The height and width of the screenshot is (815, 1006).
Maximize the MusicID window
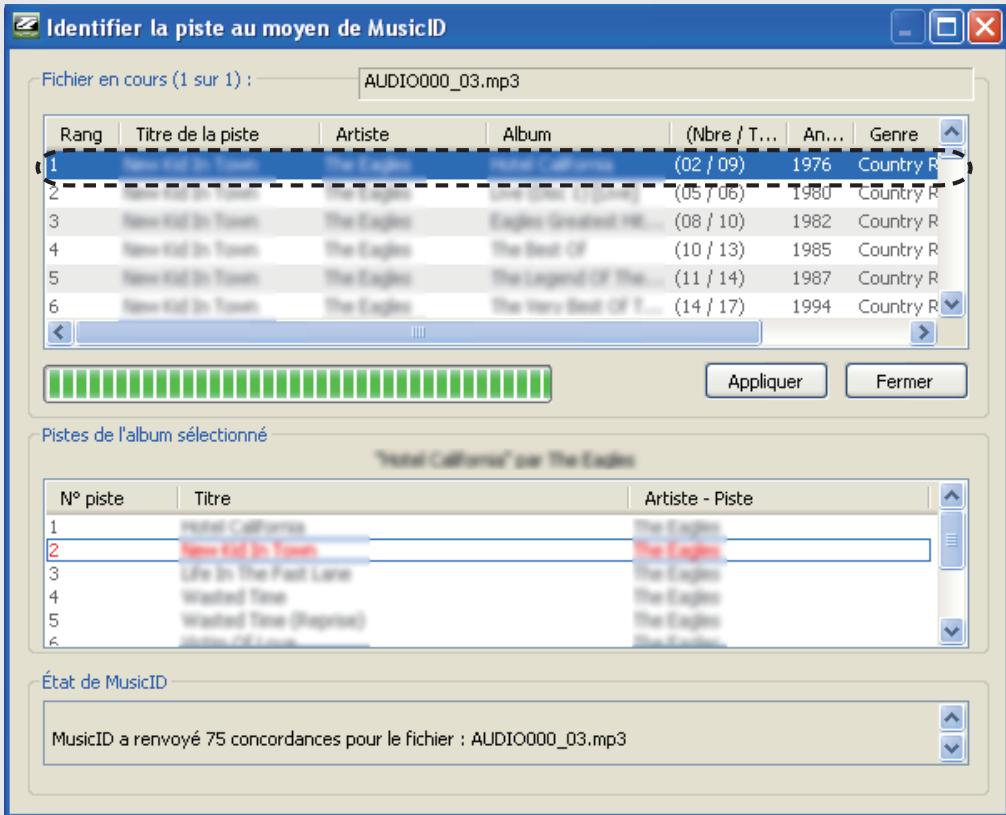[946, 28]
